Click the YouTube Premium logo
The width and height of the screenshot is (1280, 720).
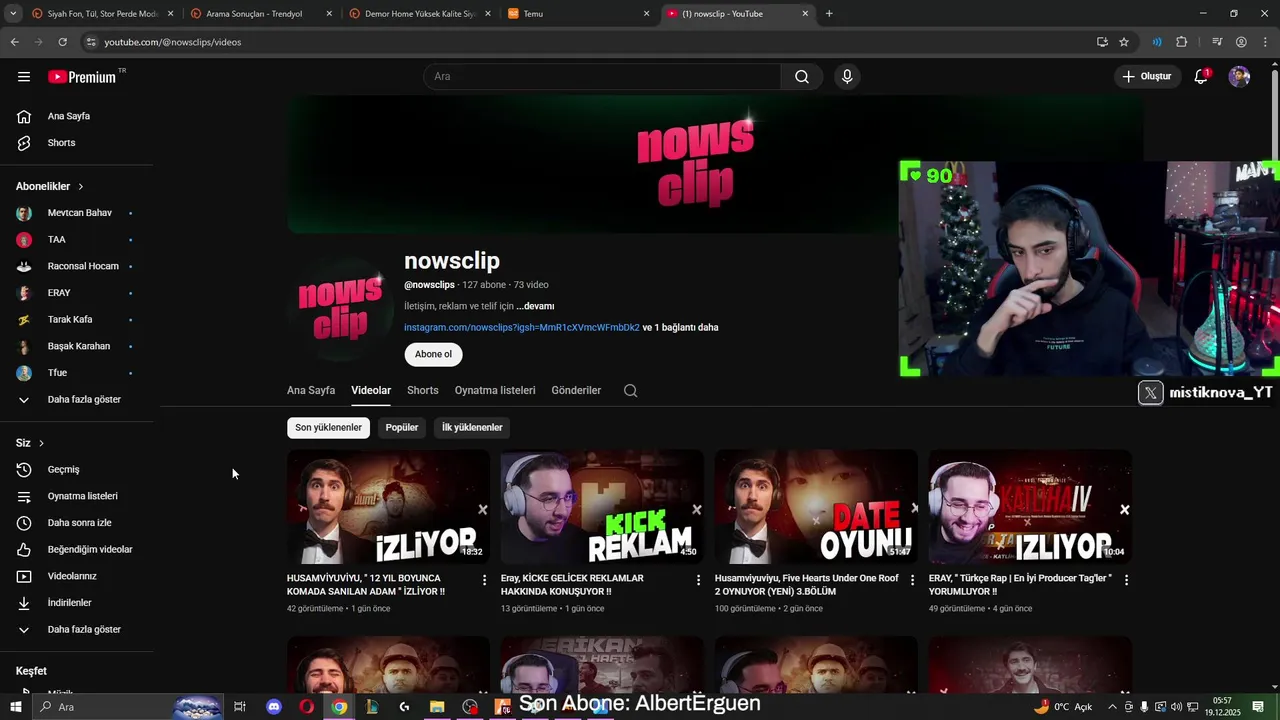(x=82, y=77)
